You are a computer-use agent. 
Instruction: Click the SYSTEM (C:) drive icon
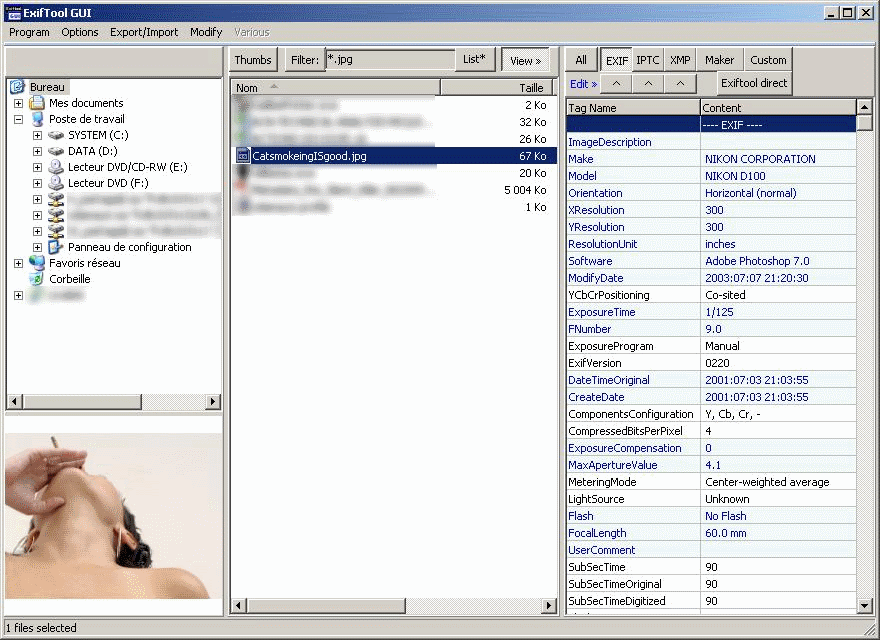coord(56,135)
